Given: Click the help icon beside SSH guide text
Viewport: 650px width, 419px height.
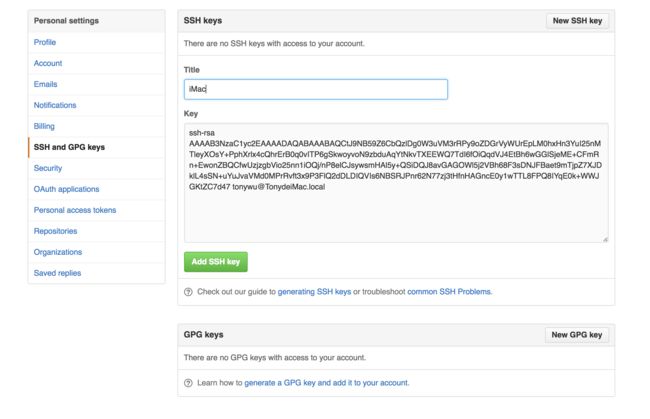Looking at the screenshot, I should (x=188, y=292).
